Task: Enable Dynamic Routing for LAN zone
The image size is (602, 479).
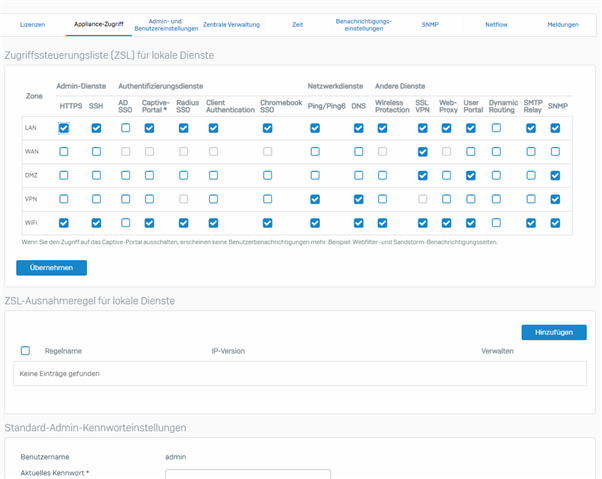Action: tap(496, 128)
